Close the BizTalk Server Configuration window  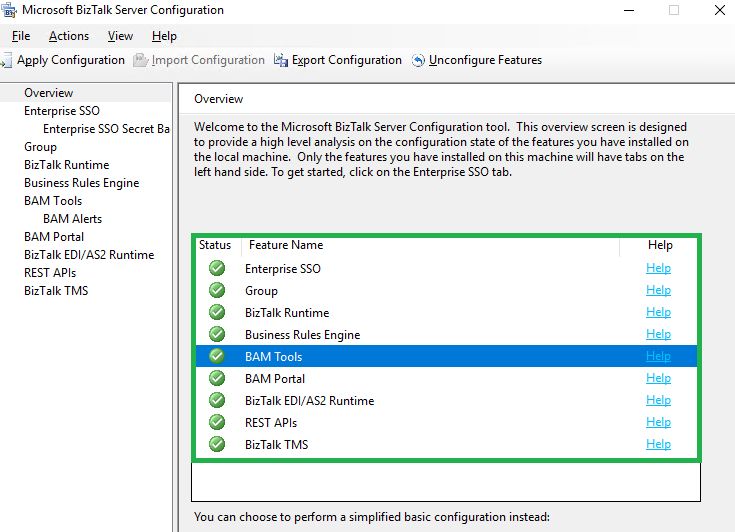pos(720,10)
